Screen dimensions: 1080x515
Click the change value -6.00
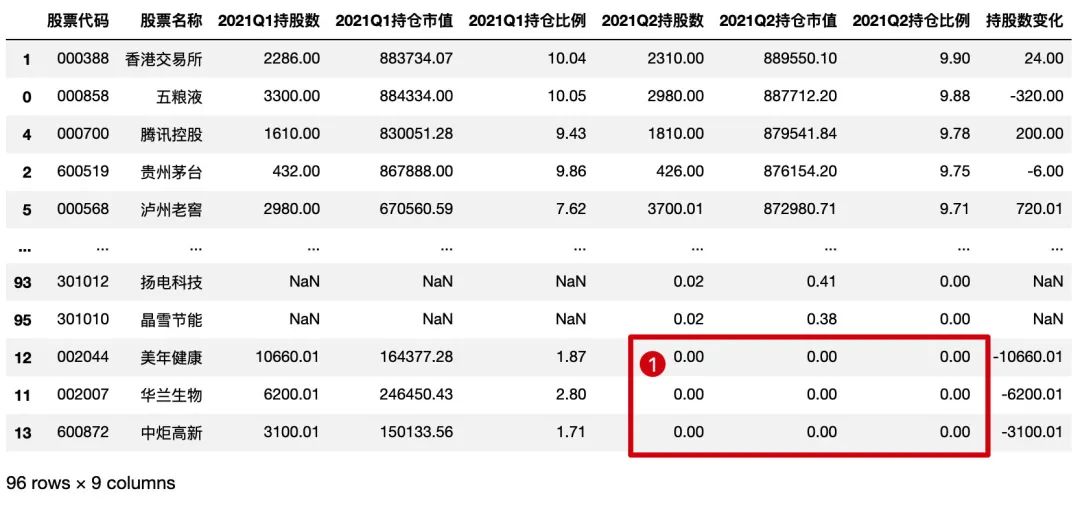pos(1044,171)
